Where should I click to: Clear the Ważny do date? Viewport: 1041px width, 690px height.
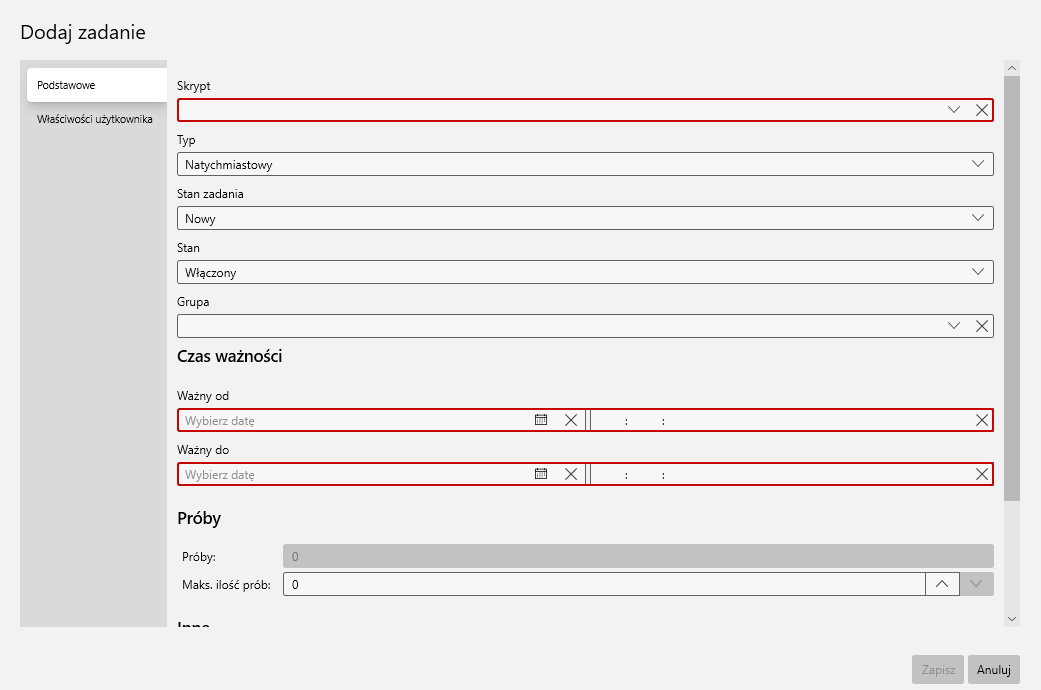571,474
